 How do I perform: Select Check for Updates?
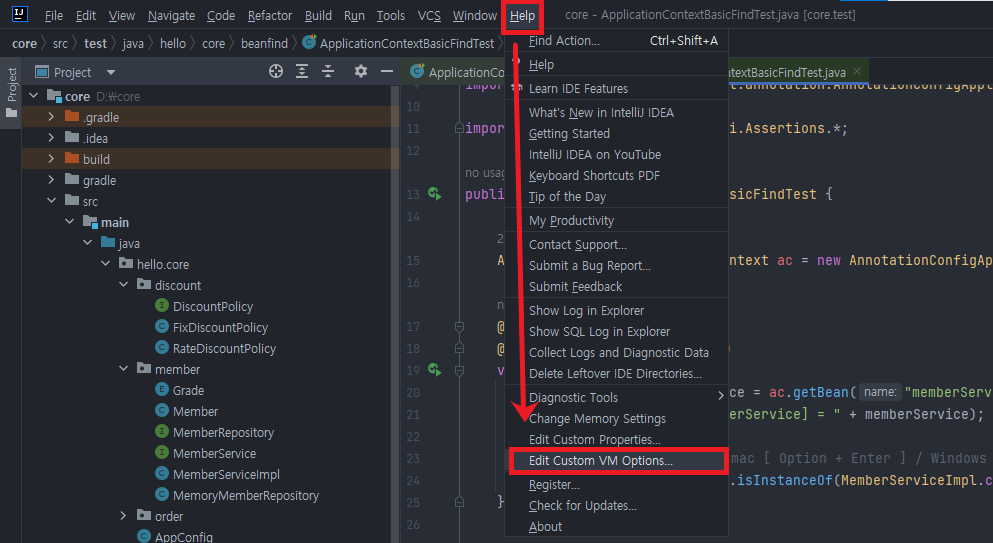click(616, 506)
